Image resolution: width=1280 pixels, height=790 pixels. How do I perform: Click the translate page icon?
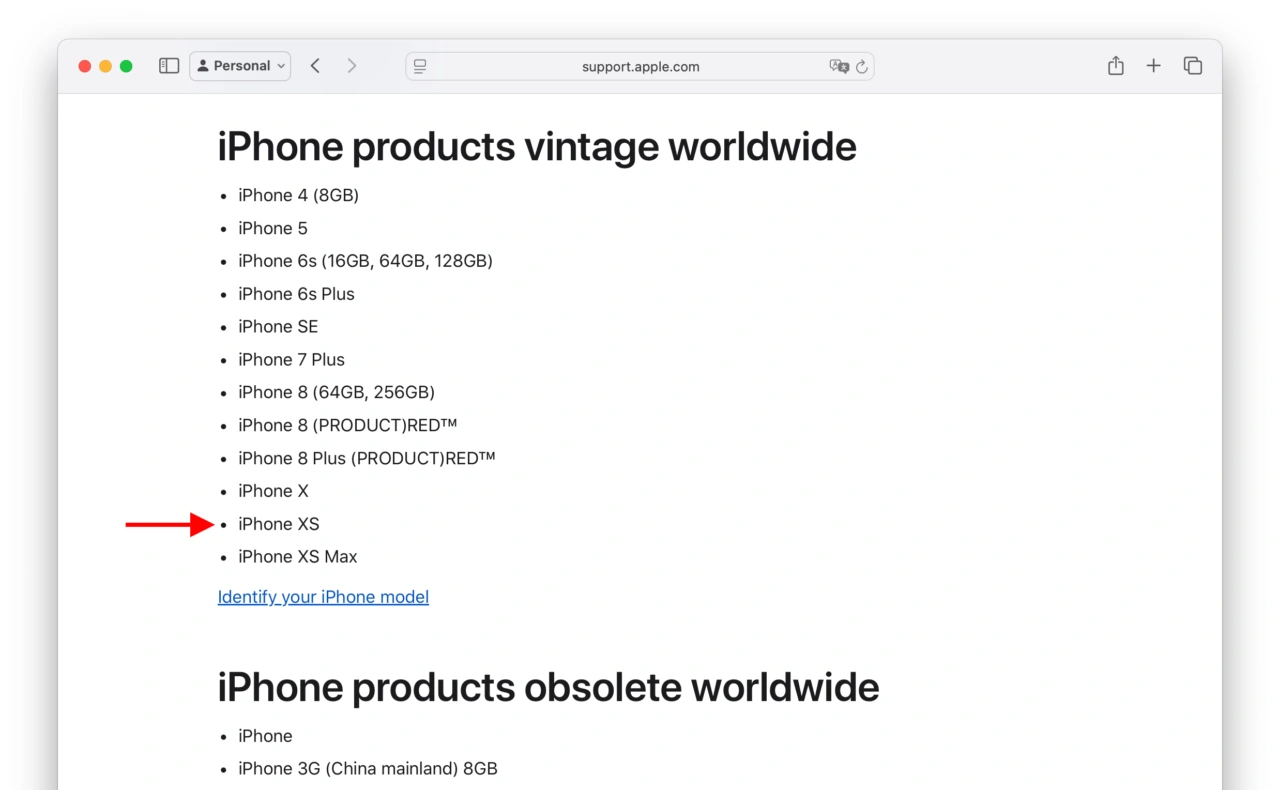coord(838,67)
